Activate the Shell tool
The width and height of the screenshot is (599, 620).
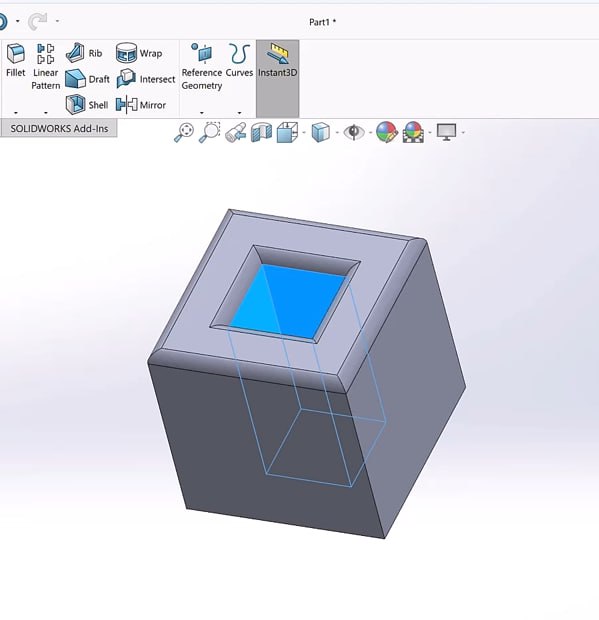(87, 105)
